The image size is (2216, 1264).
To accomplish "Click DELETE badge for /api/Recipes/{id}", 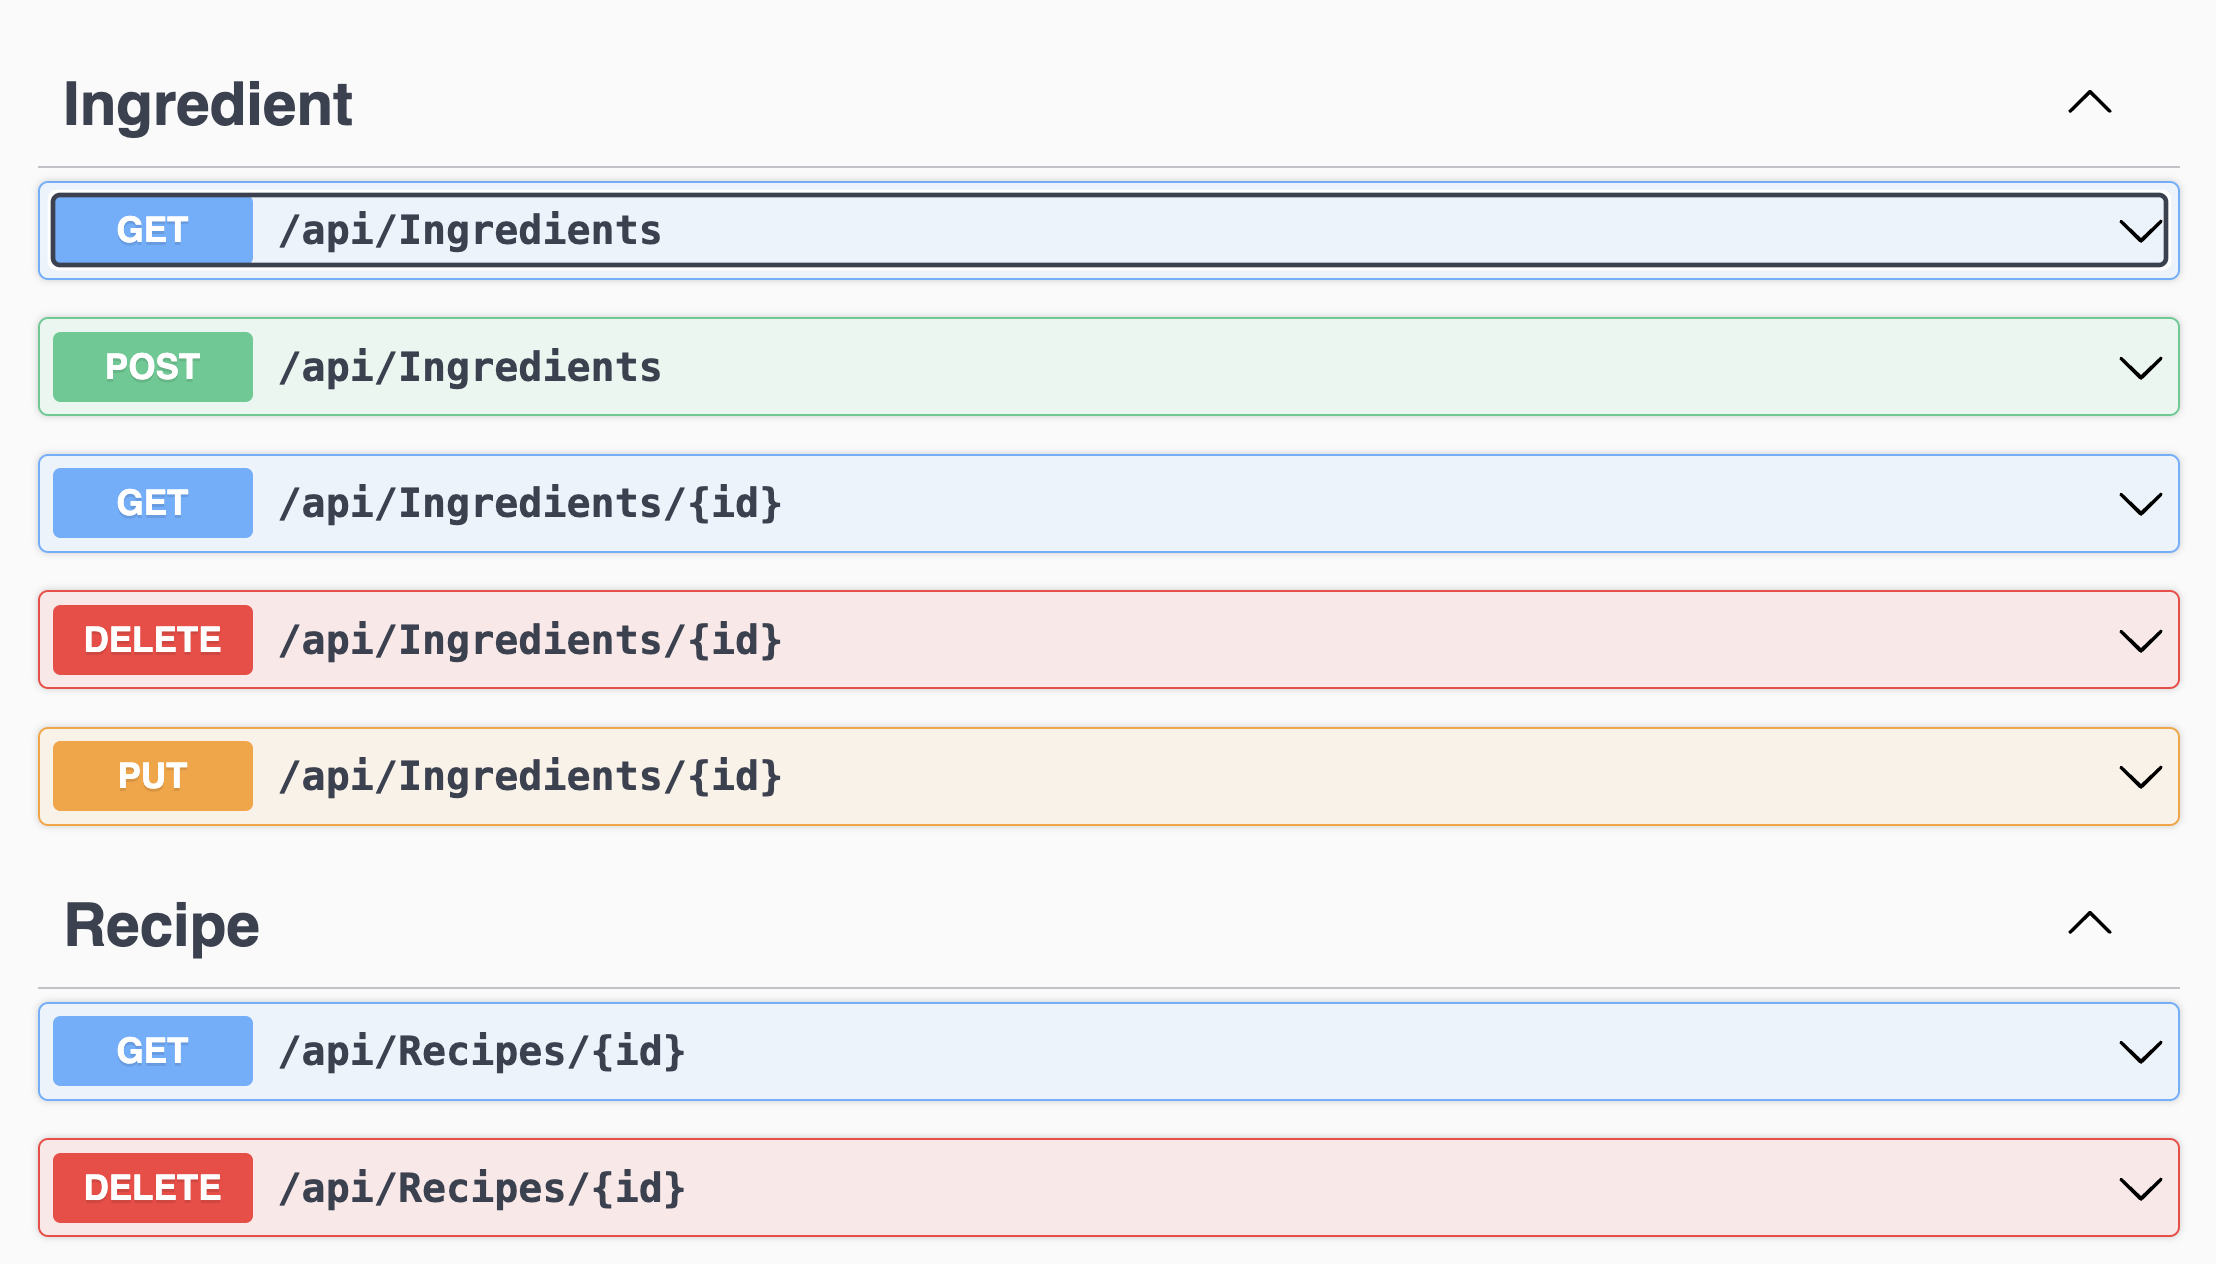I will [x=152, y=1188].
